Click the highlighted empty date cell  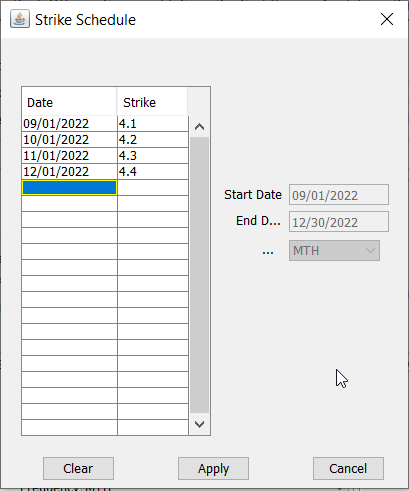point(69,188)
